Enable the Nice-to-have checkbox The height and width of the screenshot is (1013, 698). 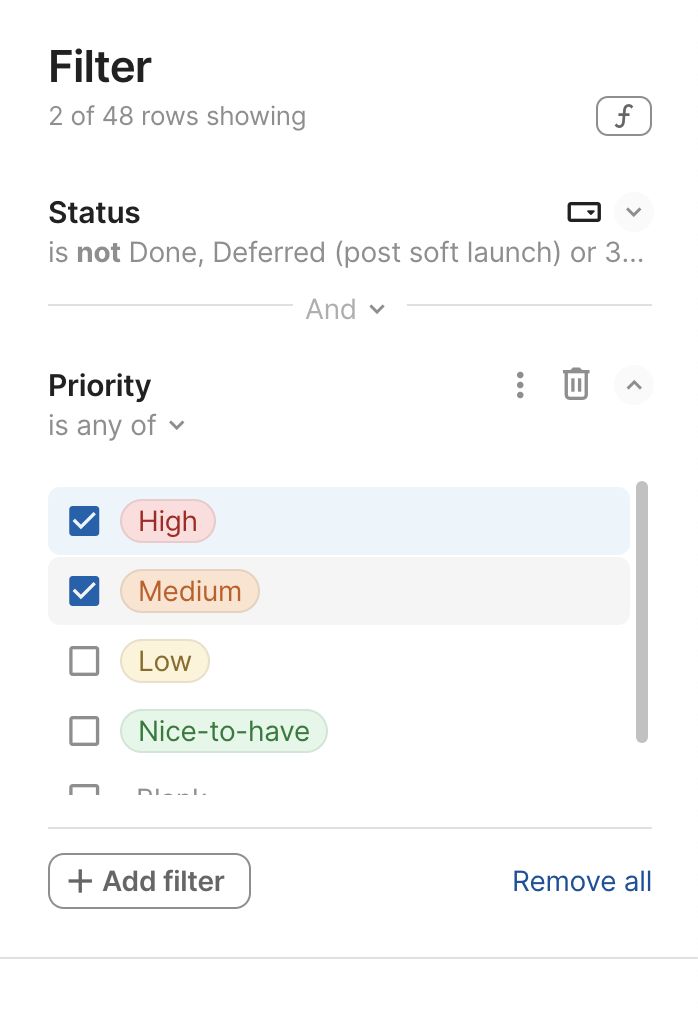click(x=84, y=731)
